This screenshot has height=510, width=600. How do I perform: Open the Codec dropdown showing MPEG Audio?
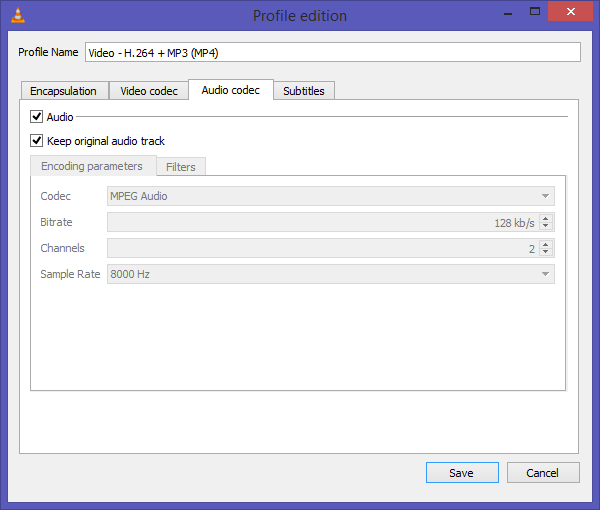[331, 196]
